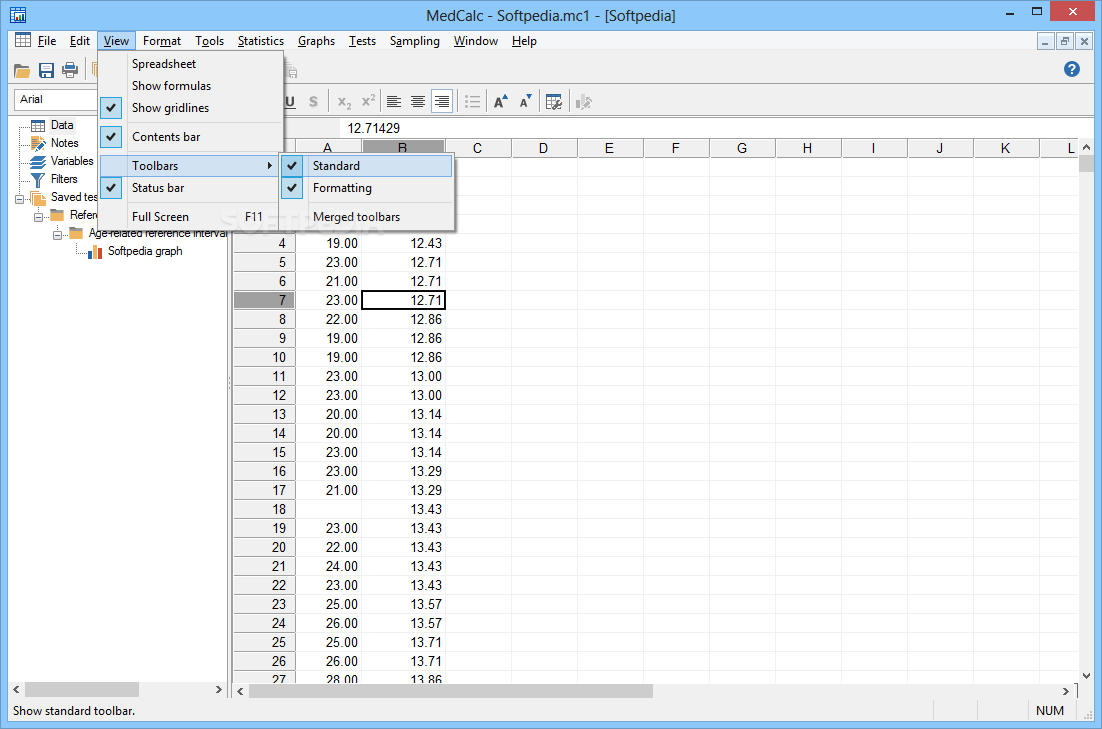Click the Print toolbar icon
The width and height of the screenshot is (1102, 729).
[70, 70]
